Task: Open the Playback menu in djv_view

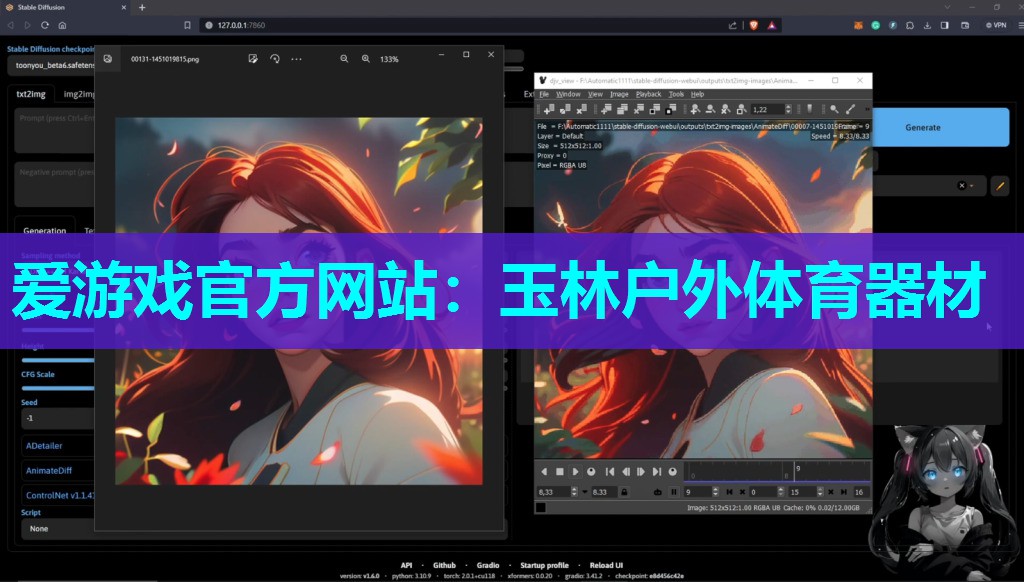Action: coord(648,94)
